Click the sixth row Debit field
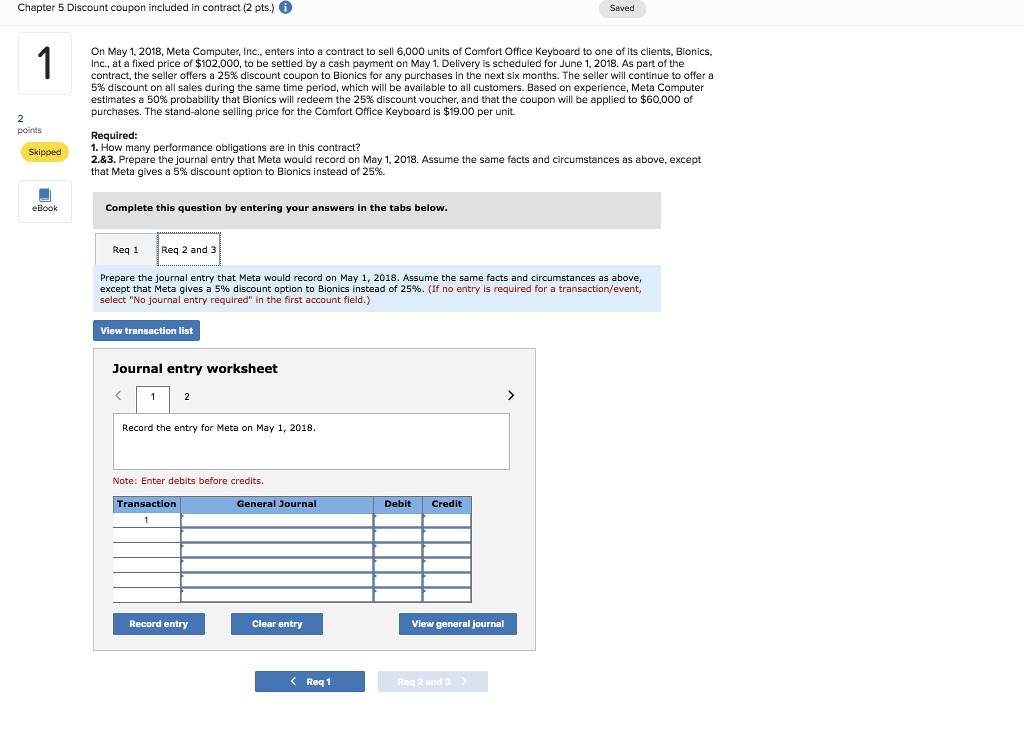Viewport: 1024px width, 730px height. point(398,595)
